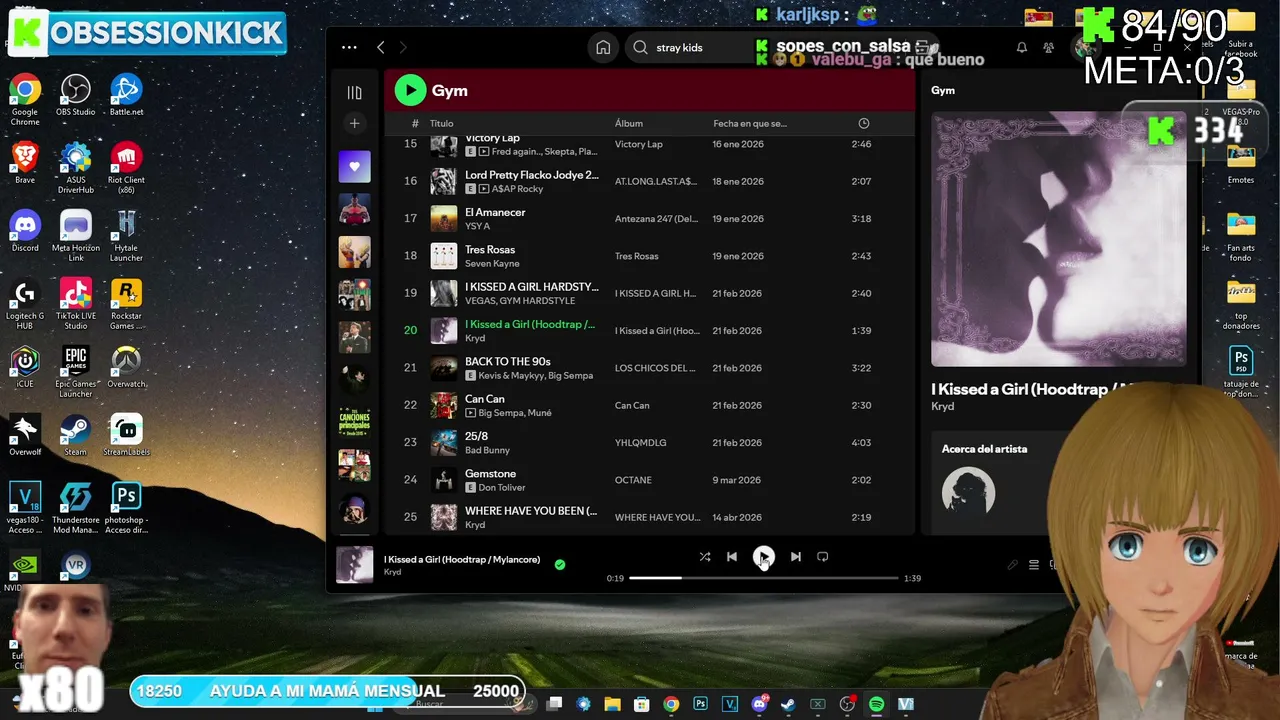Open album cover in Now Playing panel
This screenshot has height=720, width=1280.
click(x=1058, y=239)
